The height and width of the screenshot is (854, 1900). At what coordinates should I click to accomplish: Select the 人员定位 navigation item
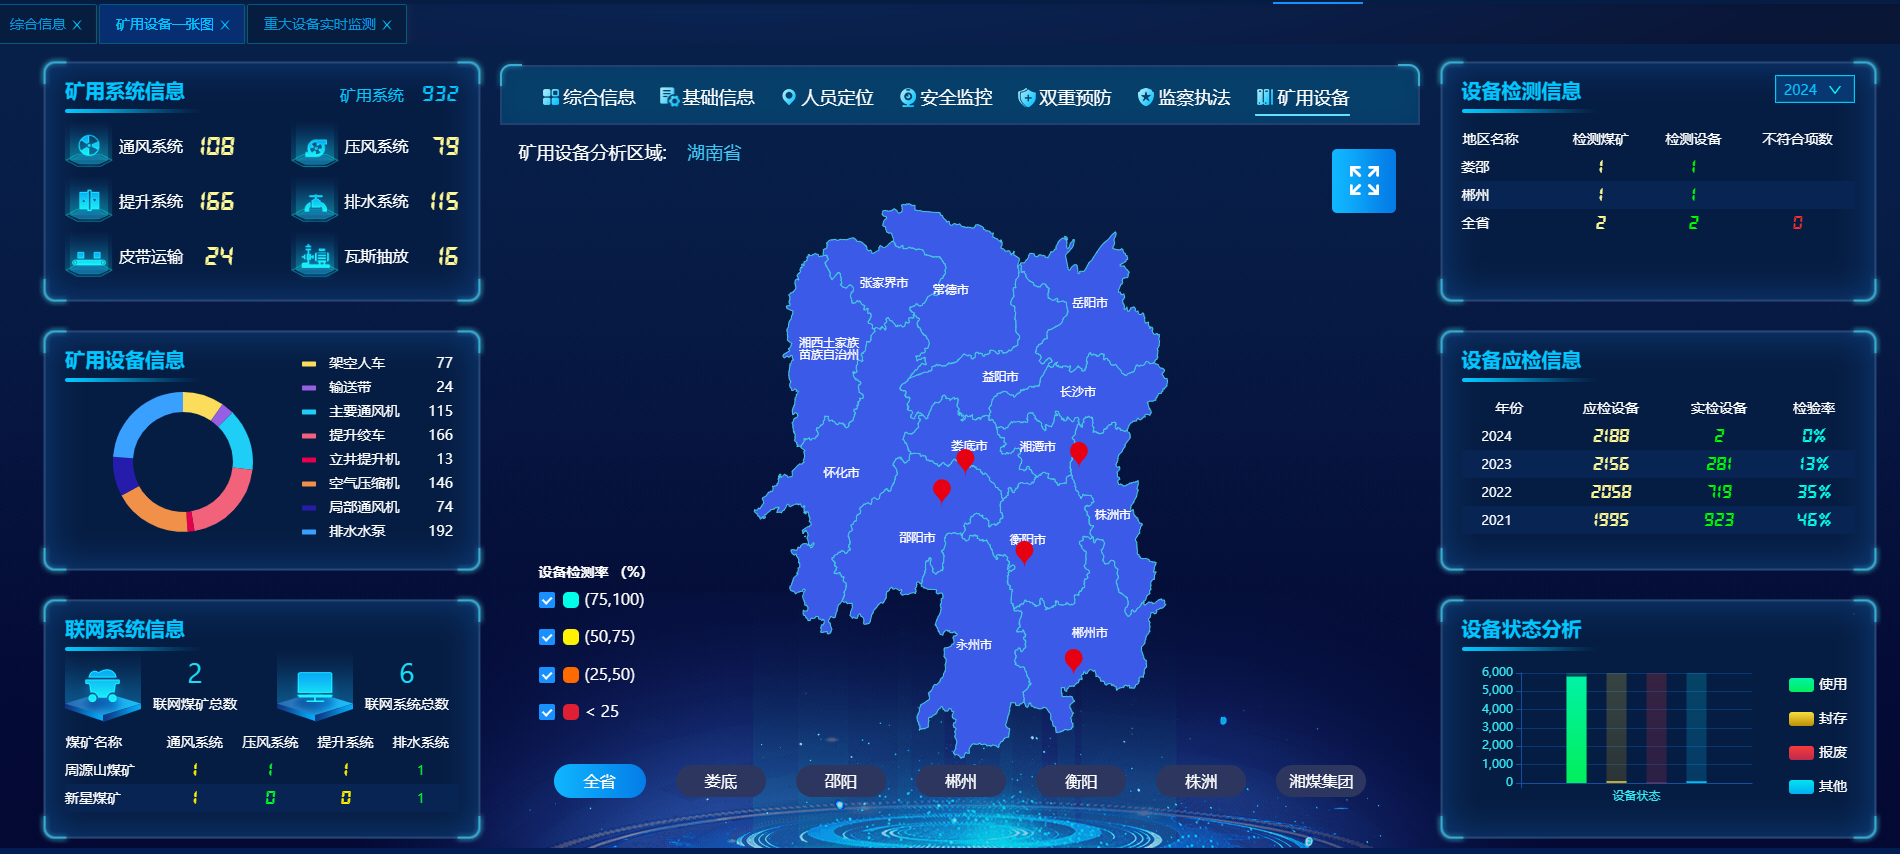pyautogui.click(x=827, y=97)
